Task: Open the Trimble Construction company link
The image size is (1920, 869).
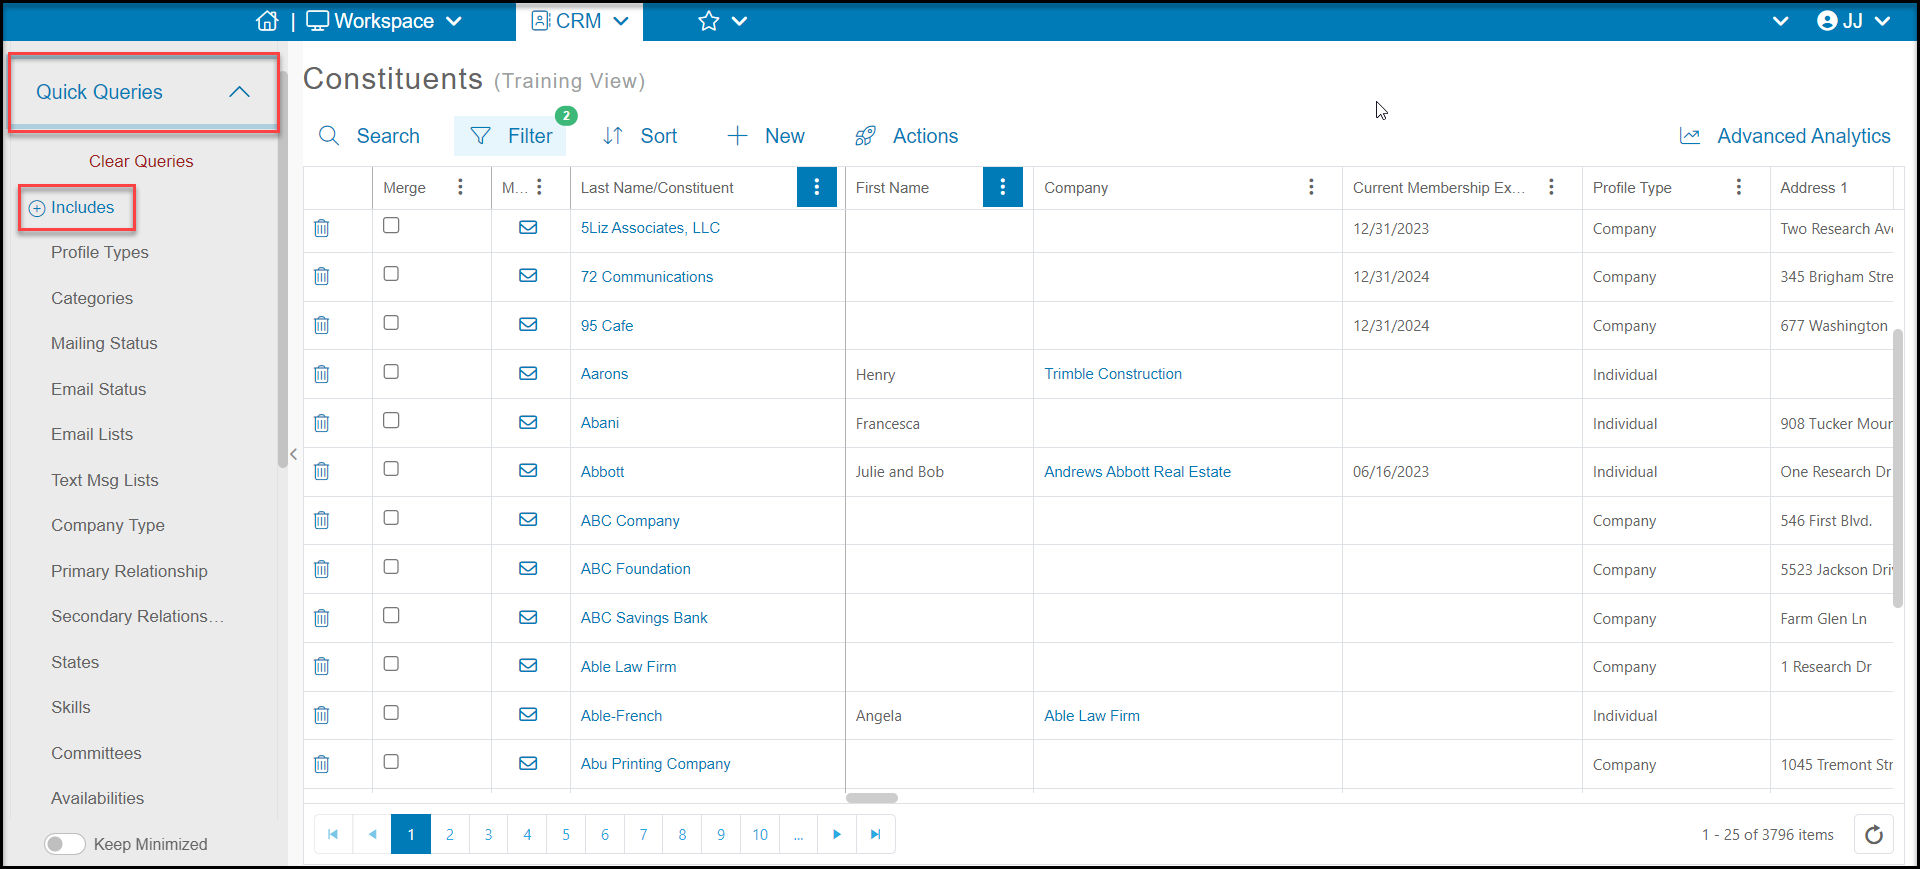Action: click(x=1113, y=374)
